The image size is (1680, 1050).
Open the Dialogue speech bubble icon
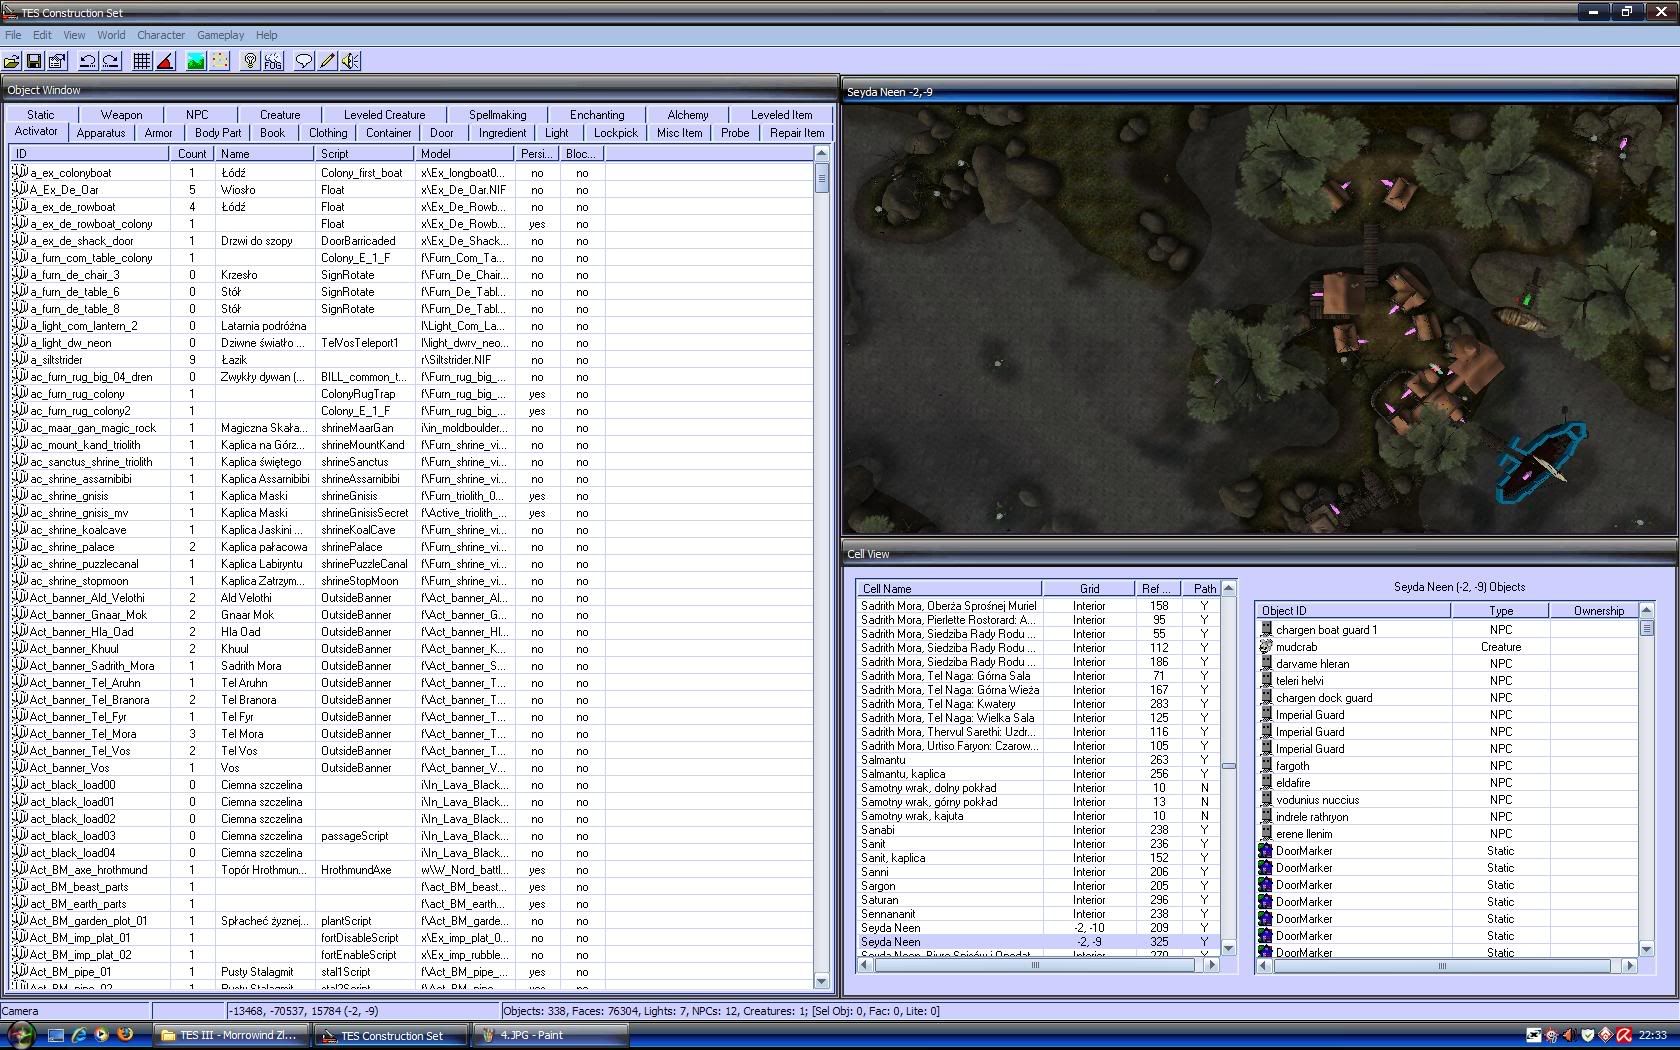pos(304,61)
